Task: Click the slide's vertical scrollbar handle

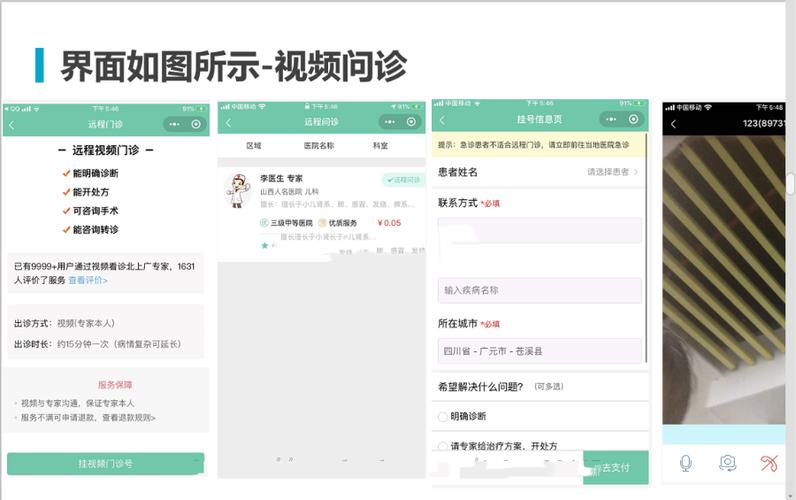Action: (791, 184)
